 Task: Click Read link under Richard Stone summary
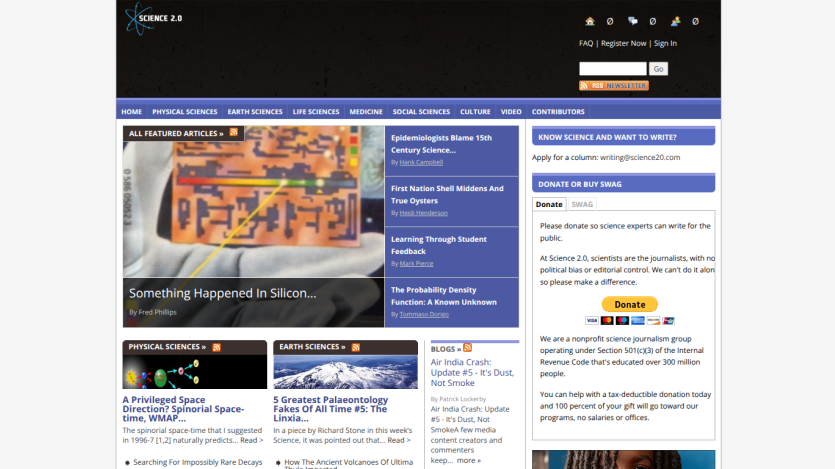(x=399, y=440)
